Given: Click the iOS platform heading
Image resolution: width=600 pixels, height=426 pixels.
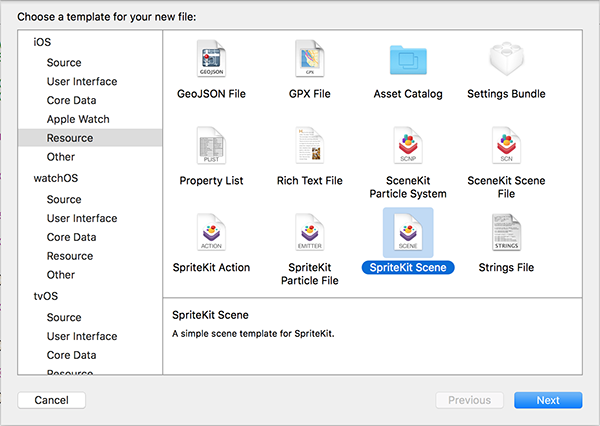Looking at the screenshot, I should [42, 42].
